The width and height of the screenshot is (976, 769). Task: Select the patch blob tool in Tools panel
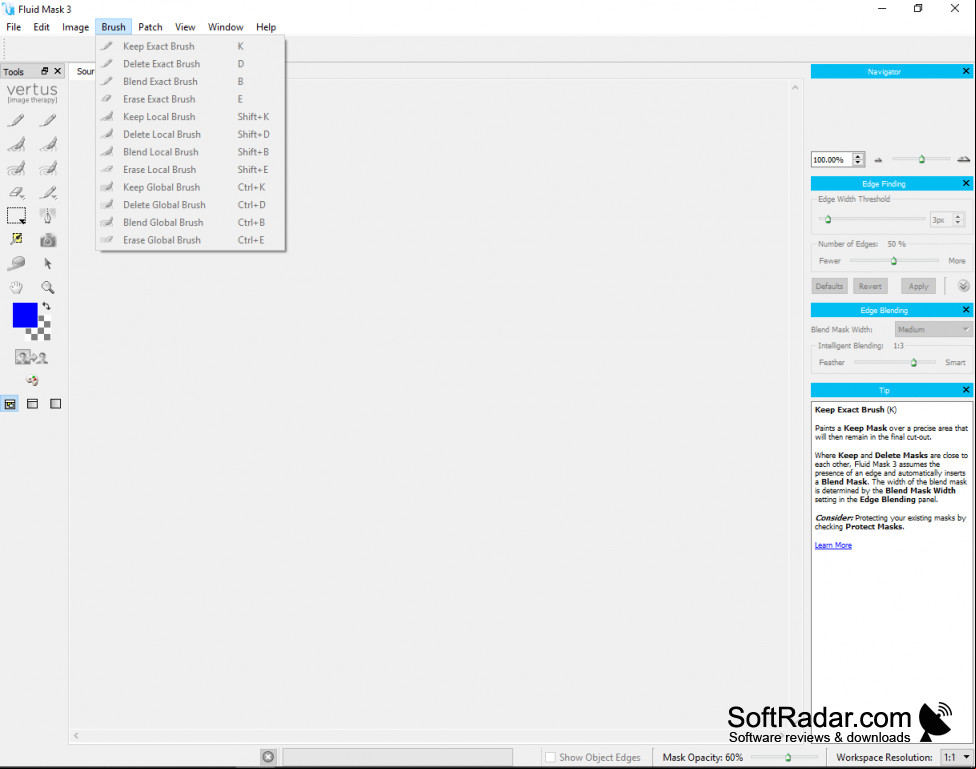tap(16, 263)
